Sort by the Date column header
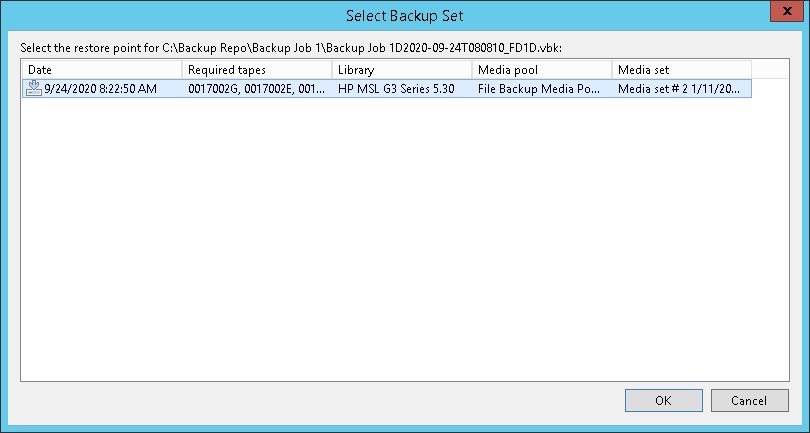Image resolution: width=810 pixels, height=433 pixels. (x=102, y=69)
